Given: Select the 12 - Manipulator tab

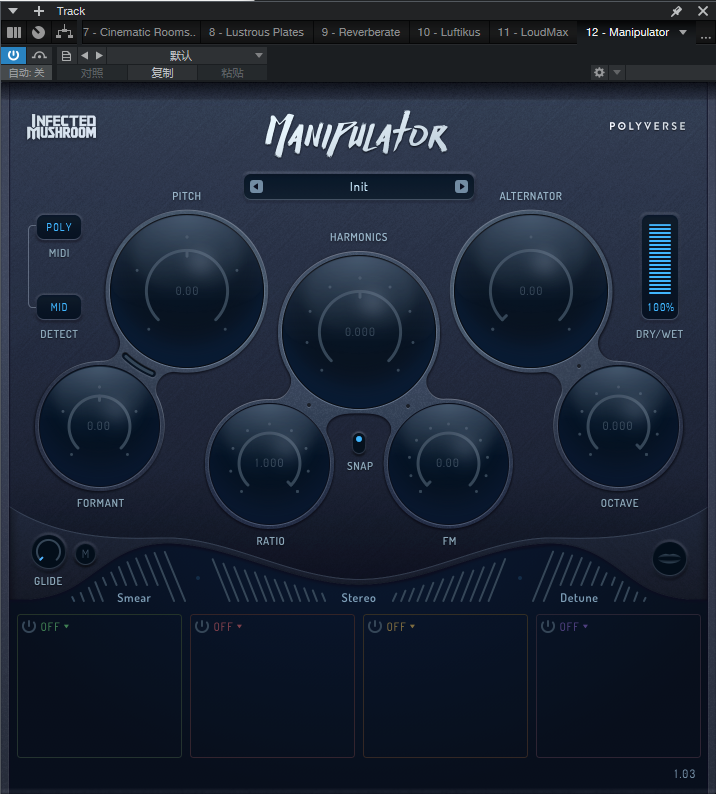Looking at the screenshot, I should (627, 32).
